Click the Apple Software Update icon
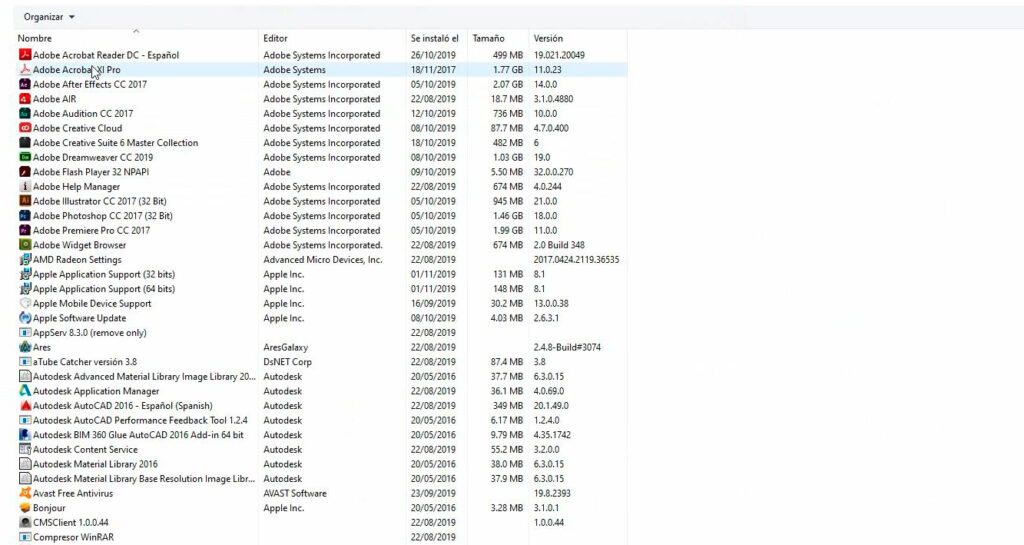This screenshot has width=1024, height=545. coord(25,319)
